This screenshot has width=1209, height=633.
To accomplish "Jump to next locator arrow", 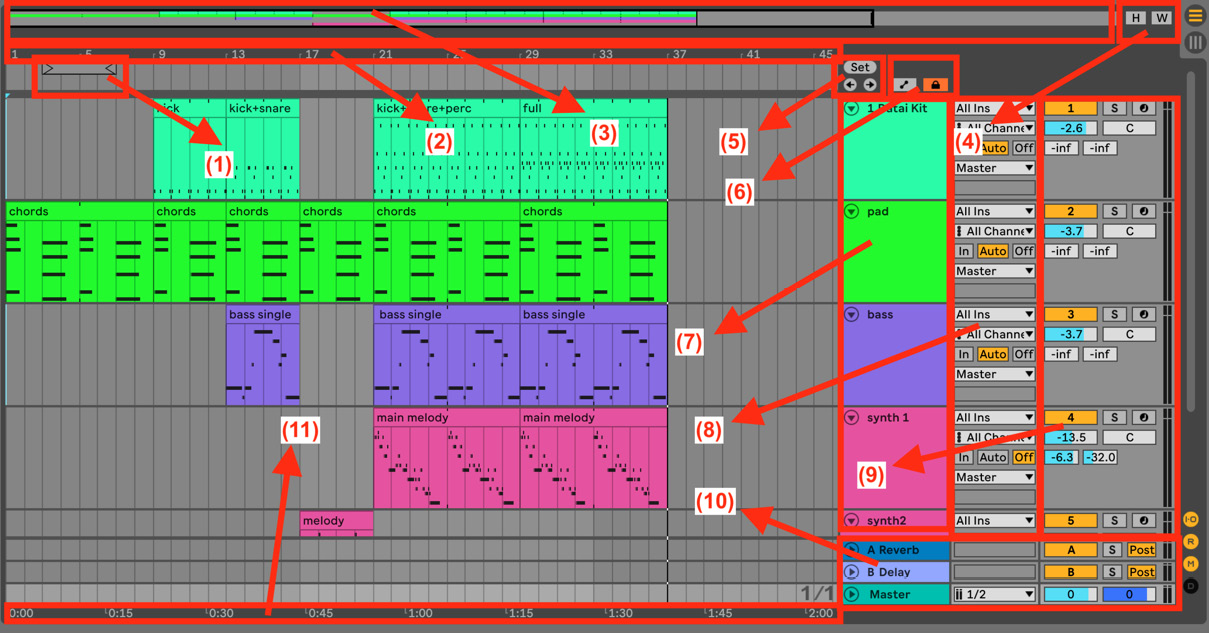I will [x=870, y=85].
